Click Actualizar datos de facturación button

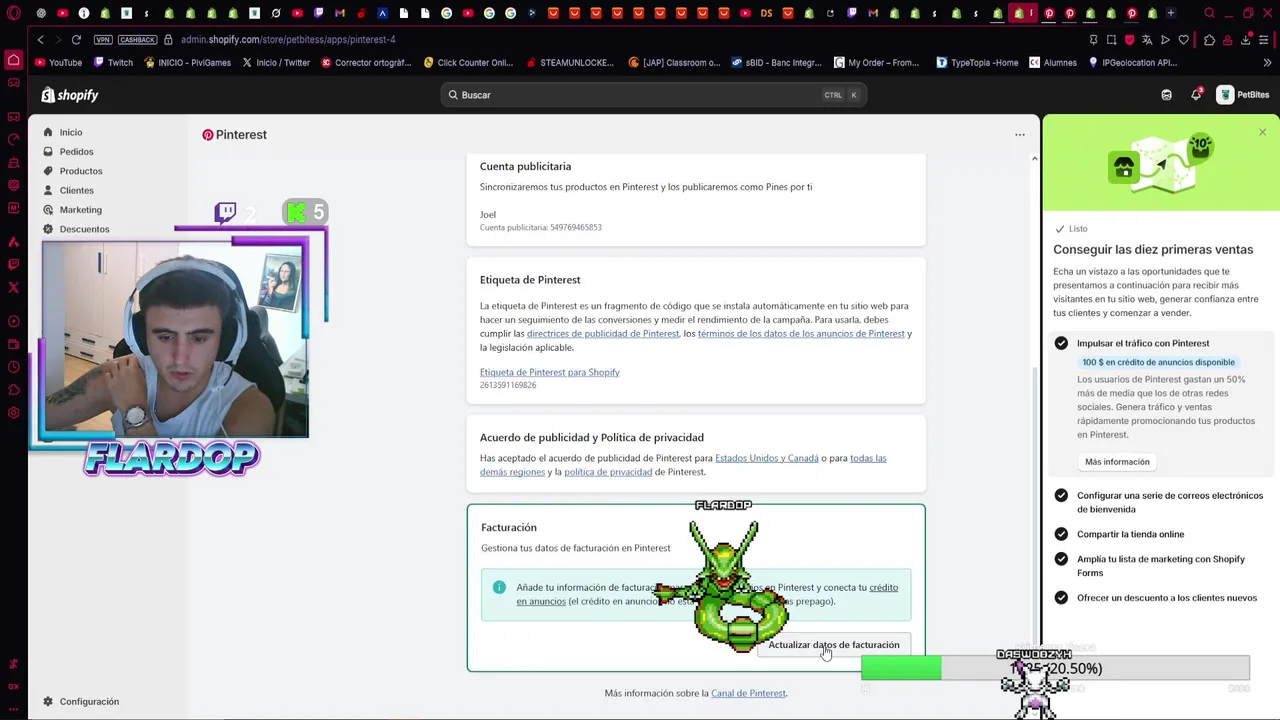tap(834, 645)
